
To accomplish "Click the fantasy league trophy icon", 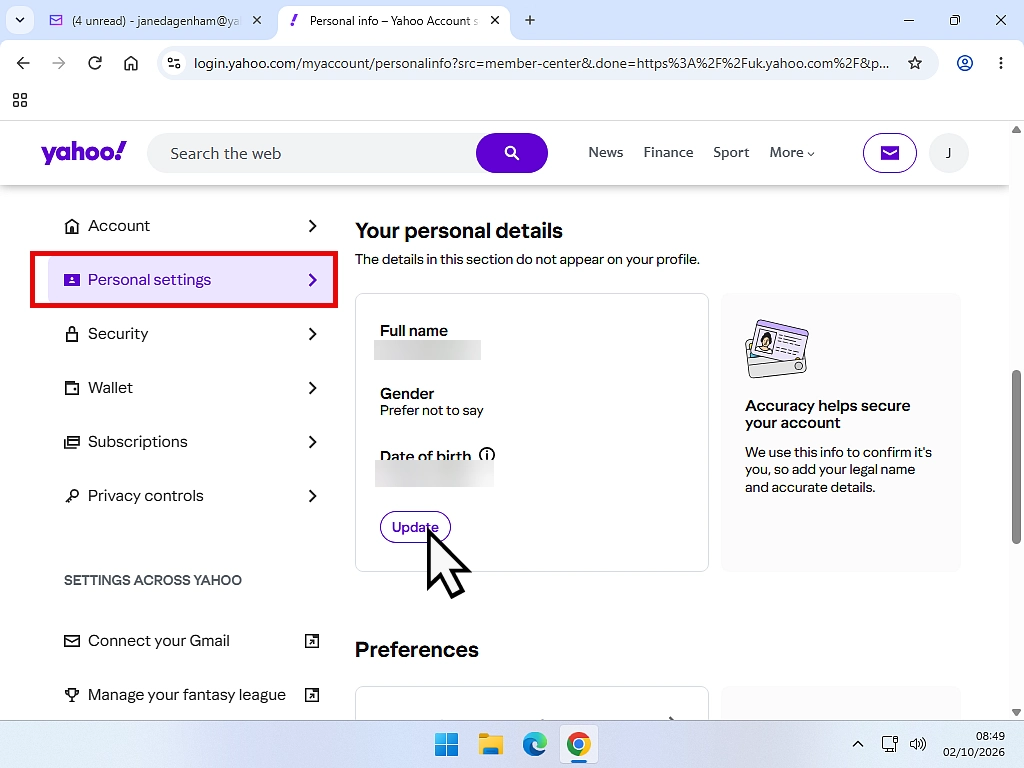I will point(72,695).
